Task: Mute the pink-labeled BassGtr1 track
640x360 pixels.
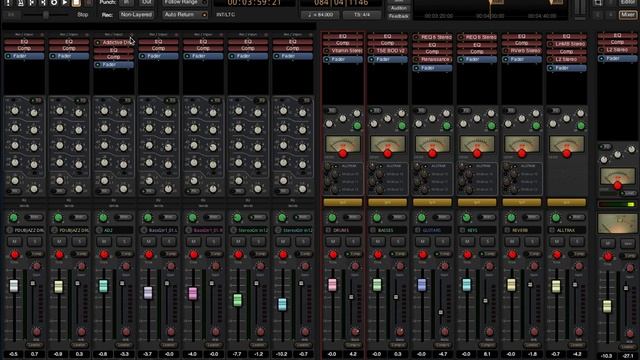Action: coord(193,242)
